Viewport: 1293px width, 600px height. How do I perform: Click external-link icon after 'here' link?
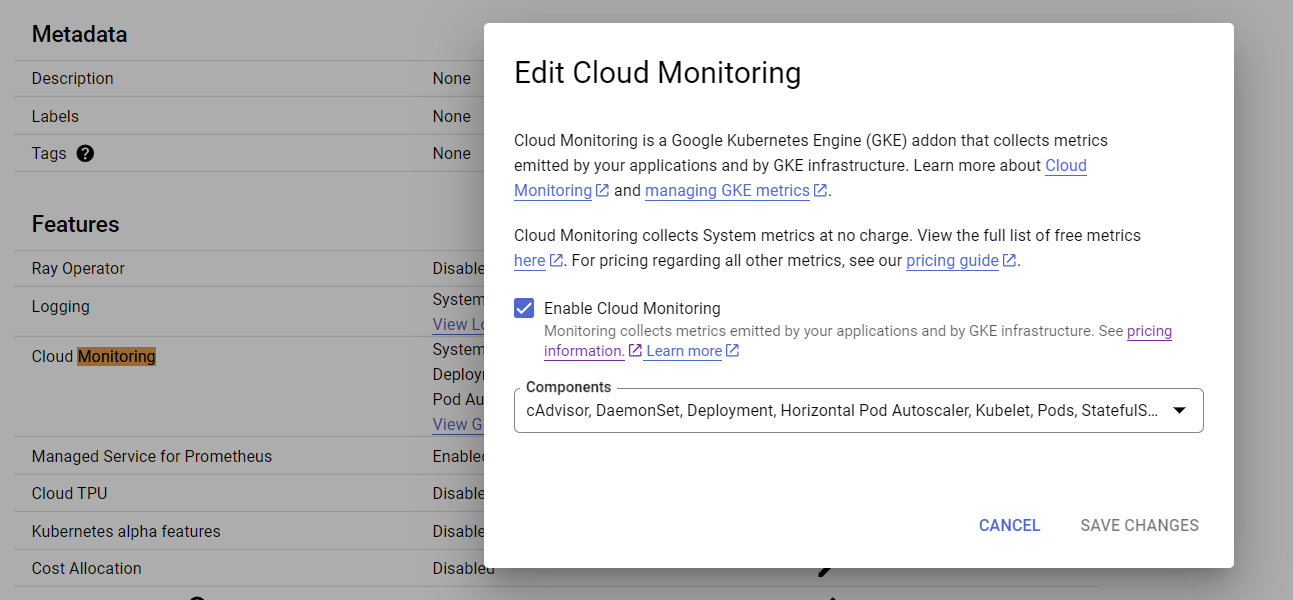click(x=556, y=260)
